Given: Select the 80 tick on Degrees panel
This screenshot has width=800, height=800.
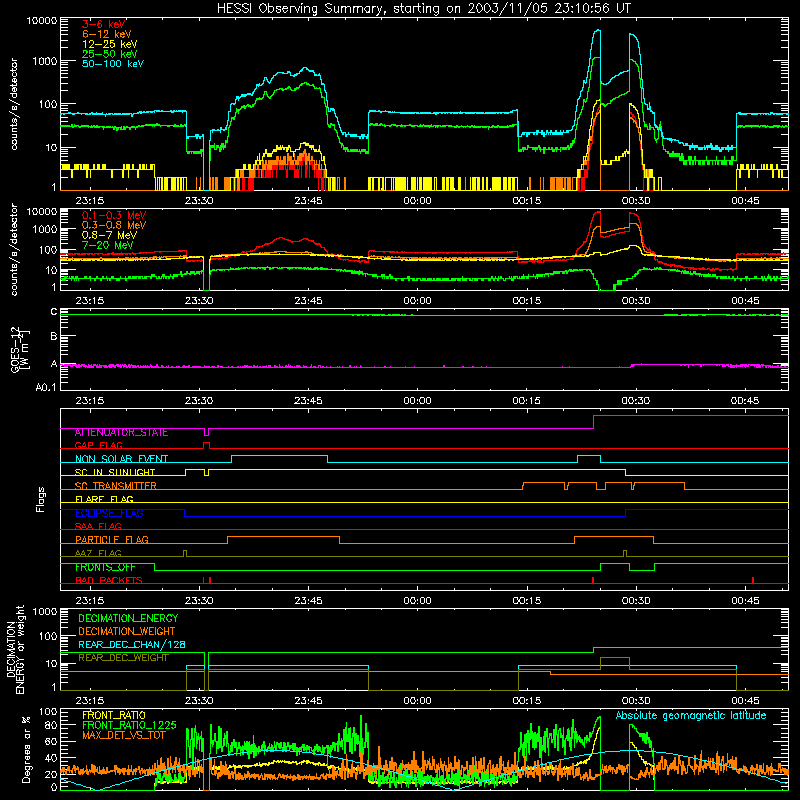Looking at the screenshot, I should (x=51, y=725).
